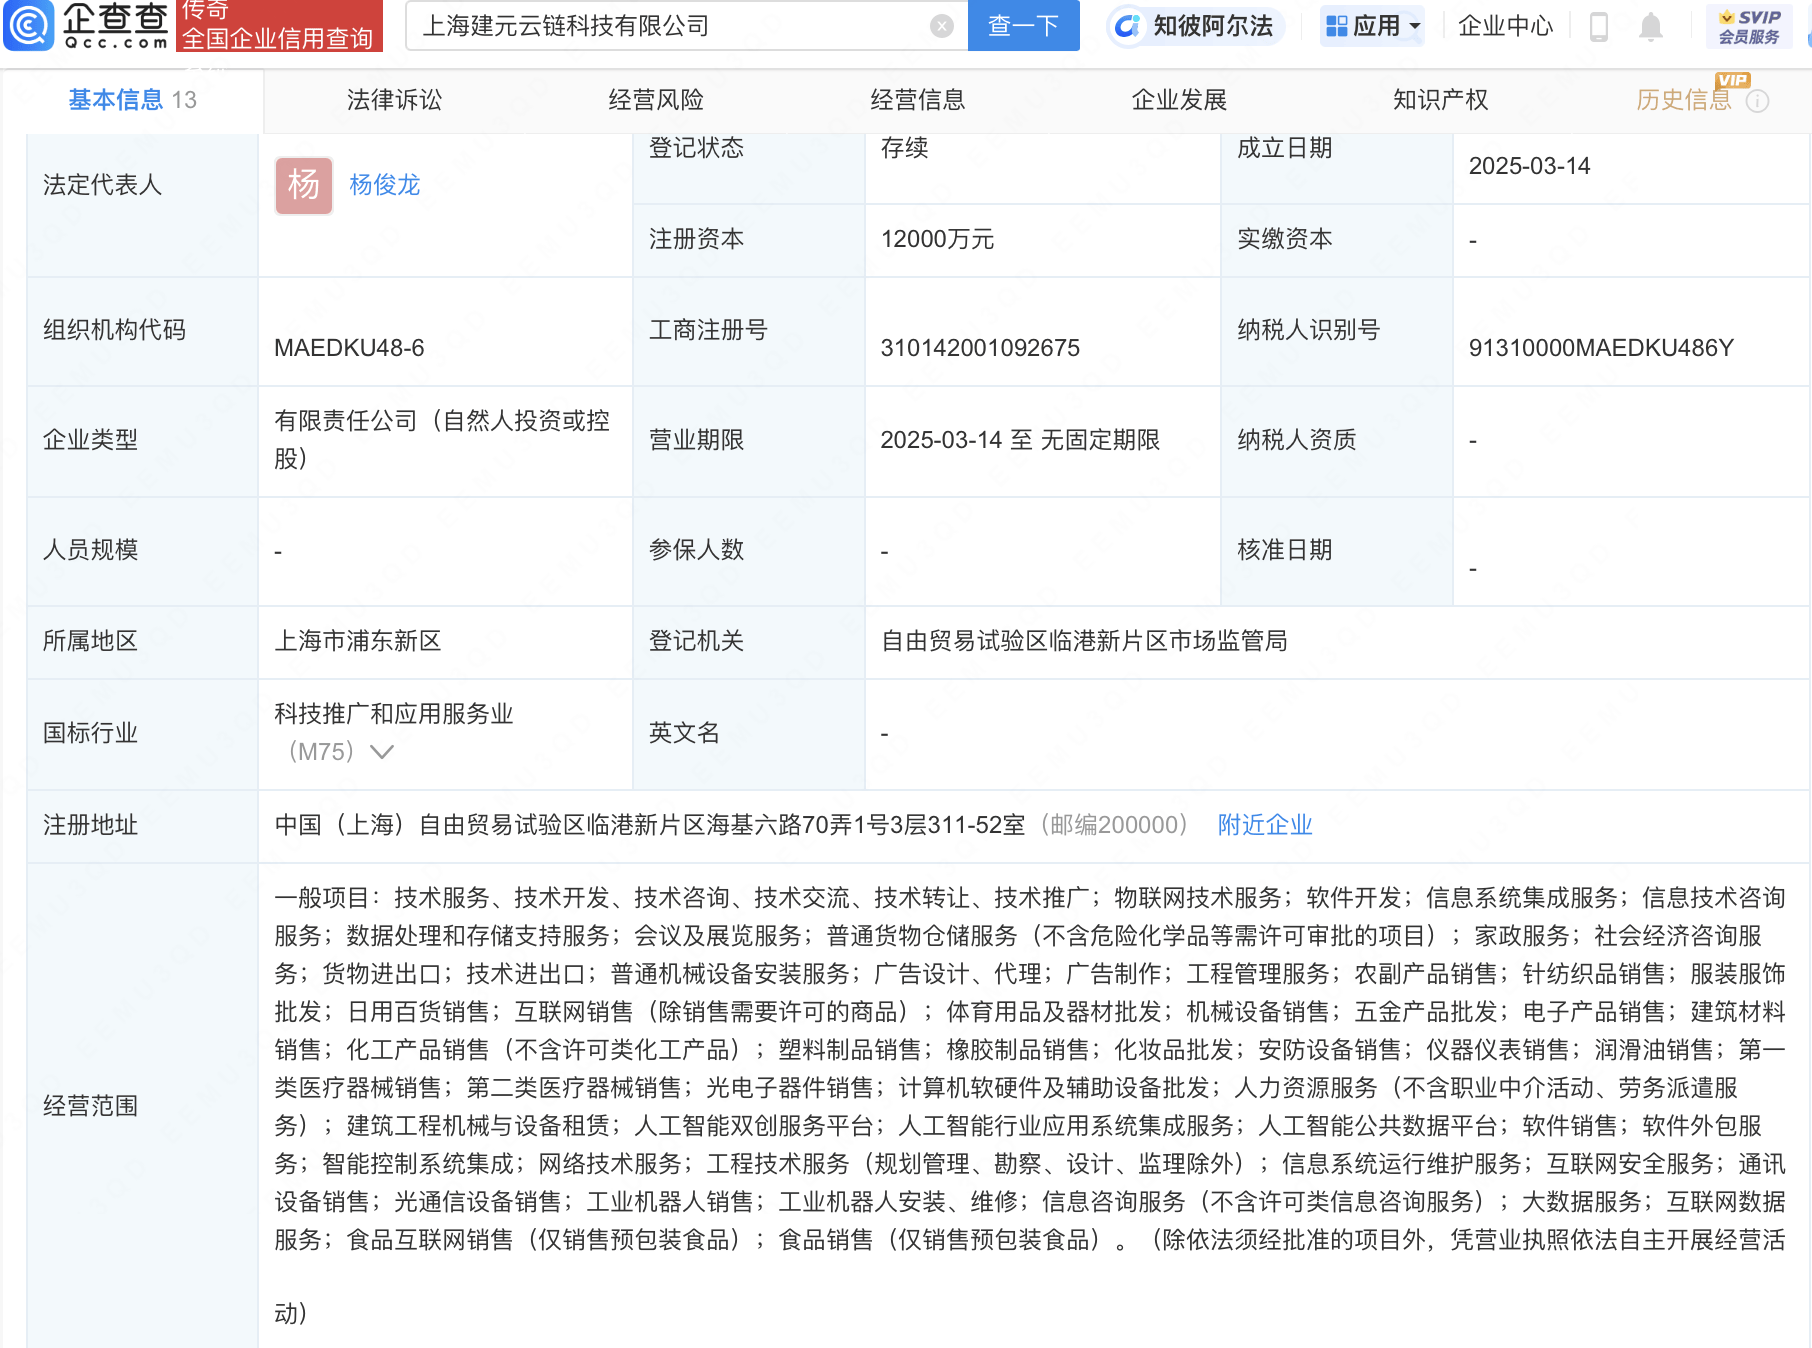Viewport: 1812px width, 1348px height.
Task: Switch to the 知识产权 tab
Action: [1441, 100]
